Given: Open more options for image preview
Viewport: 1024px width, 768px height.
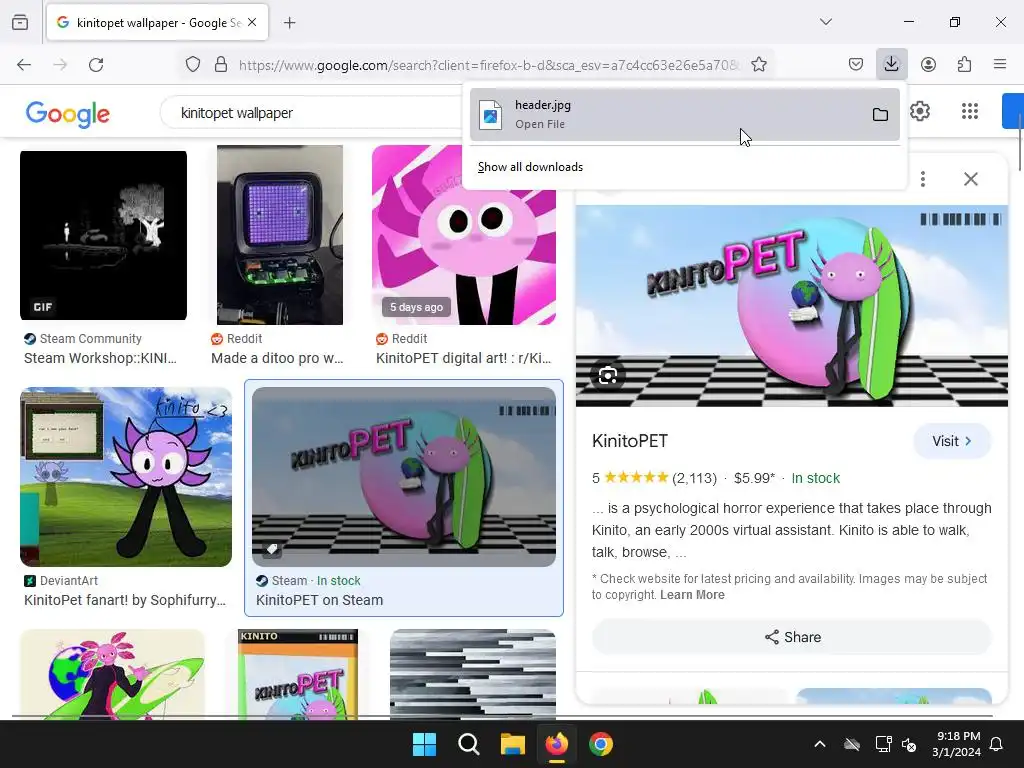Looking at the screenshot, I should pyautogui.click(x=923, y=179).
